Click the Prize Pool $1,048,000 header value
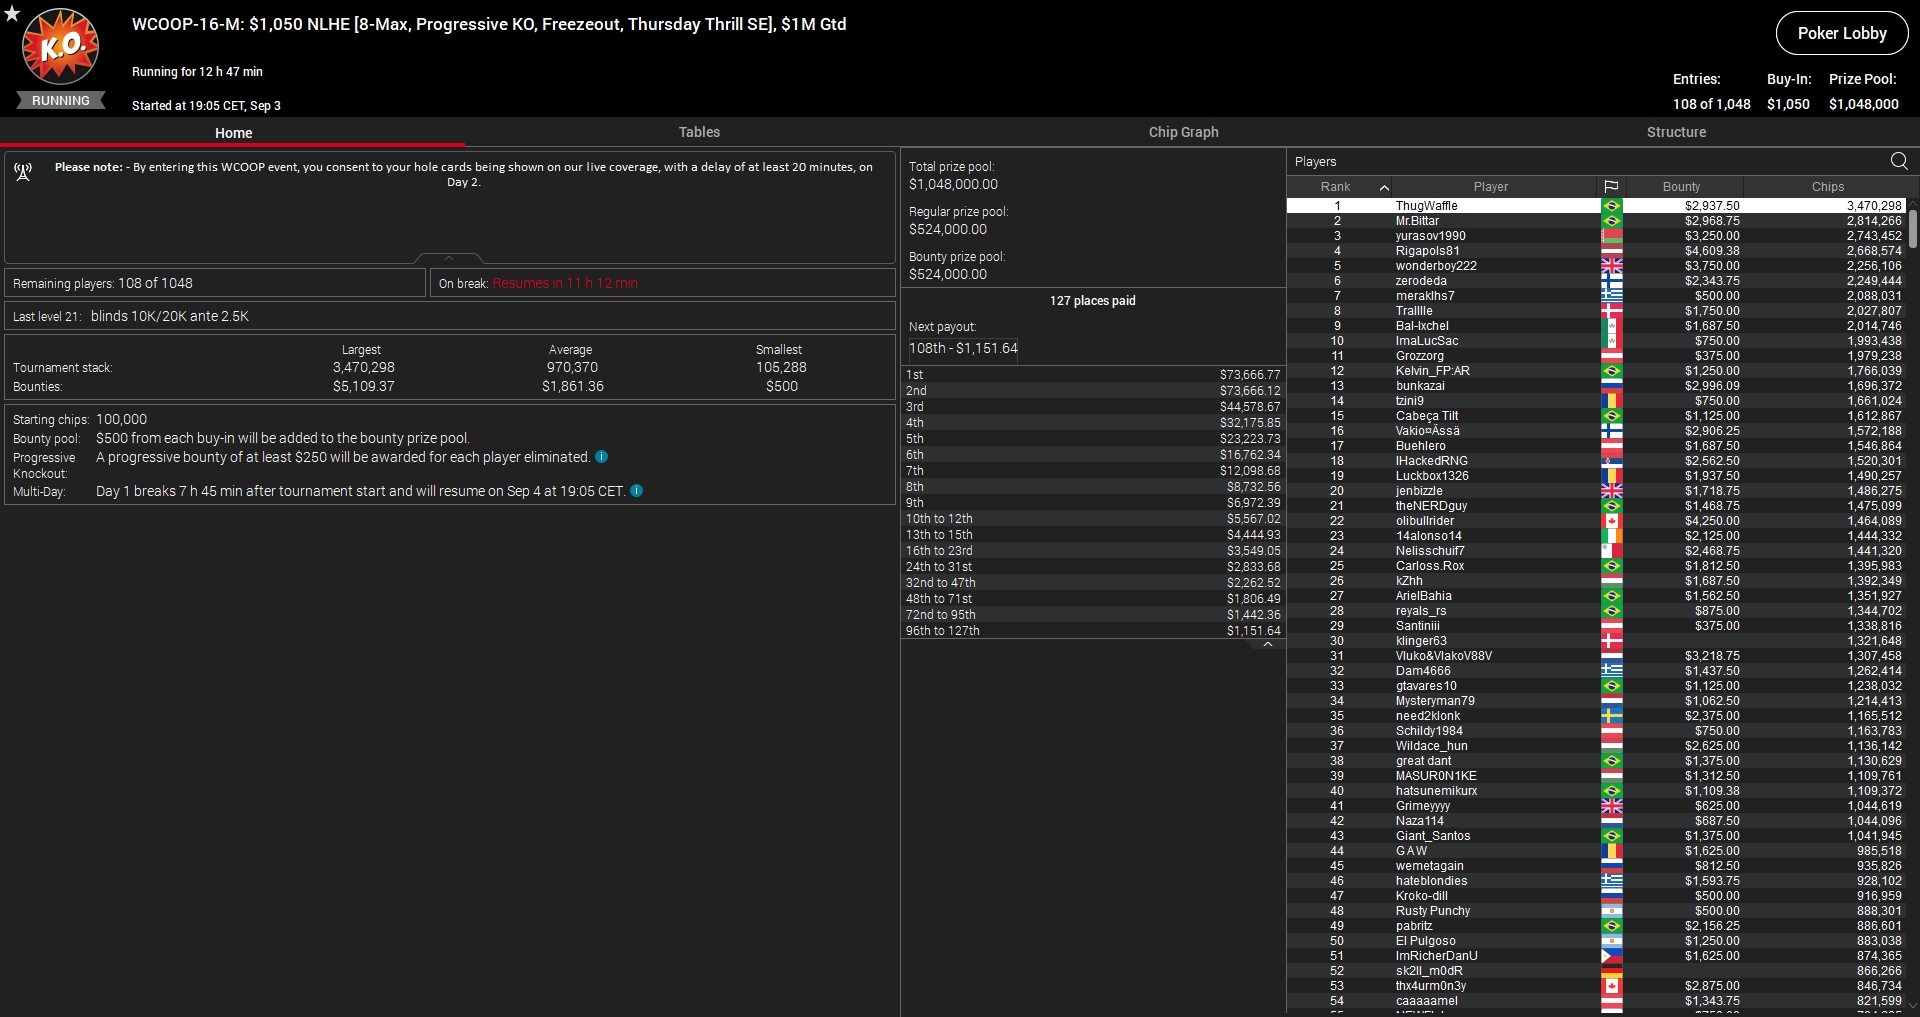 1863,104
